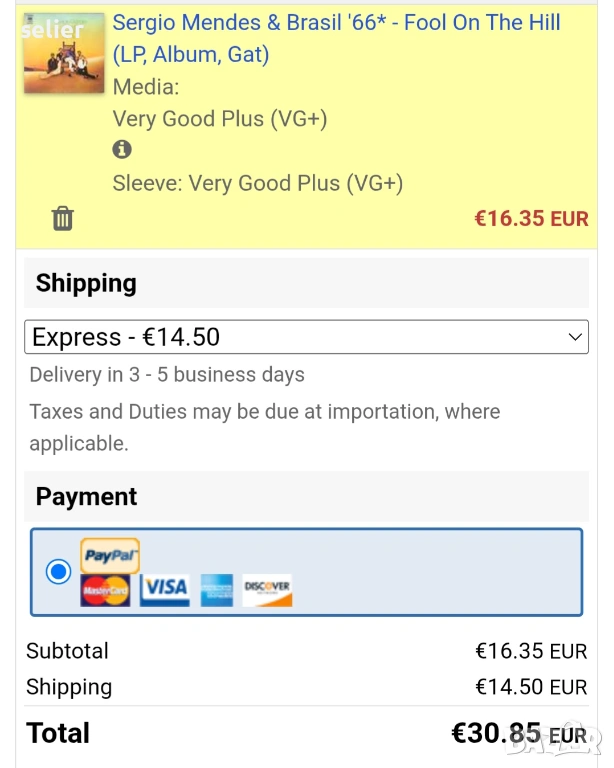Open the Express shipping dropdown
This screenshot has height=768, width=614.
click(306, 337)
